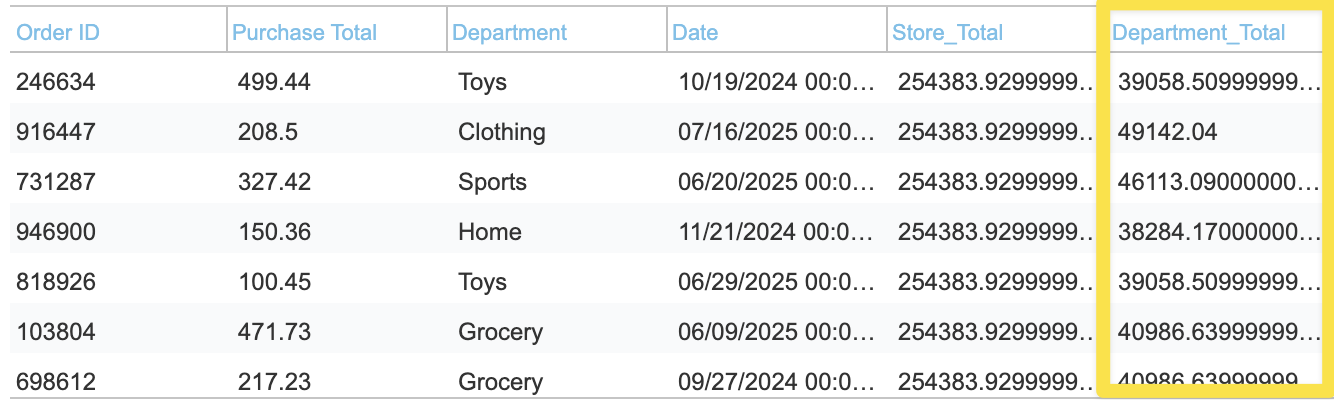Click the Department_Total column header

click(1199, 32)
